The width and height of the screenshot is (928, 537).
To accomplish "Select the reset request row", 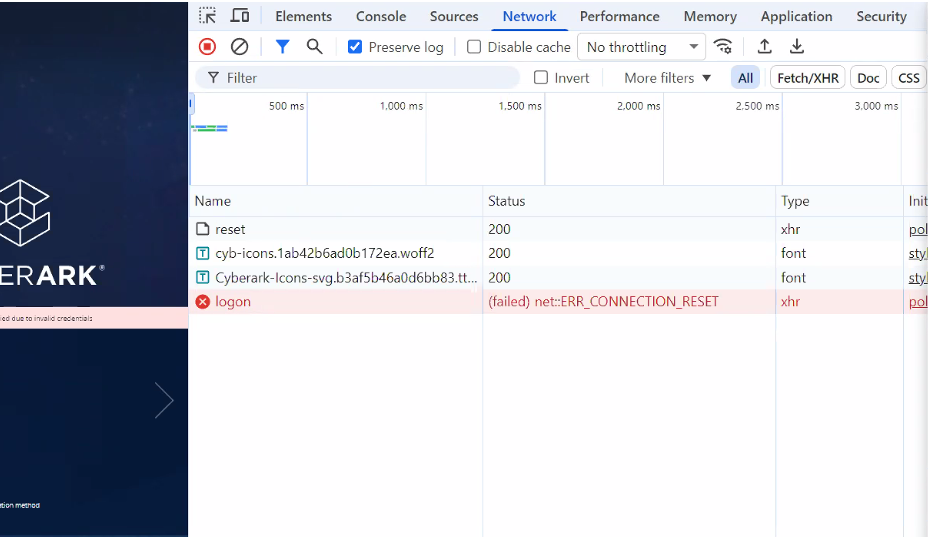I will (x=558, y=229).
